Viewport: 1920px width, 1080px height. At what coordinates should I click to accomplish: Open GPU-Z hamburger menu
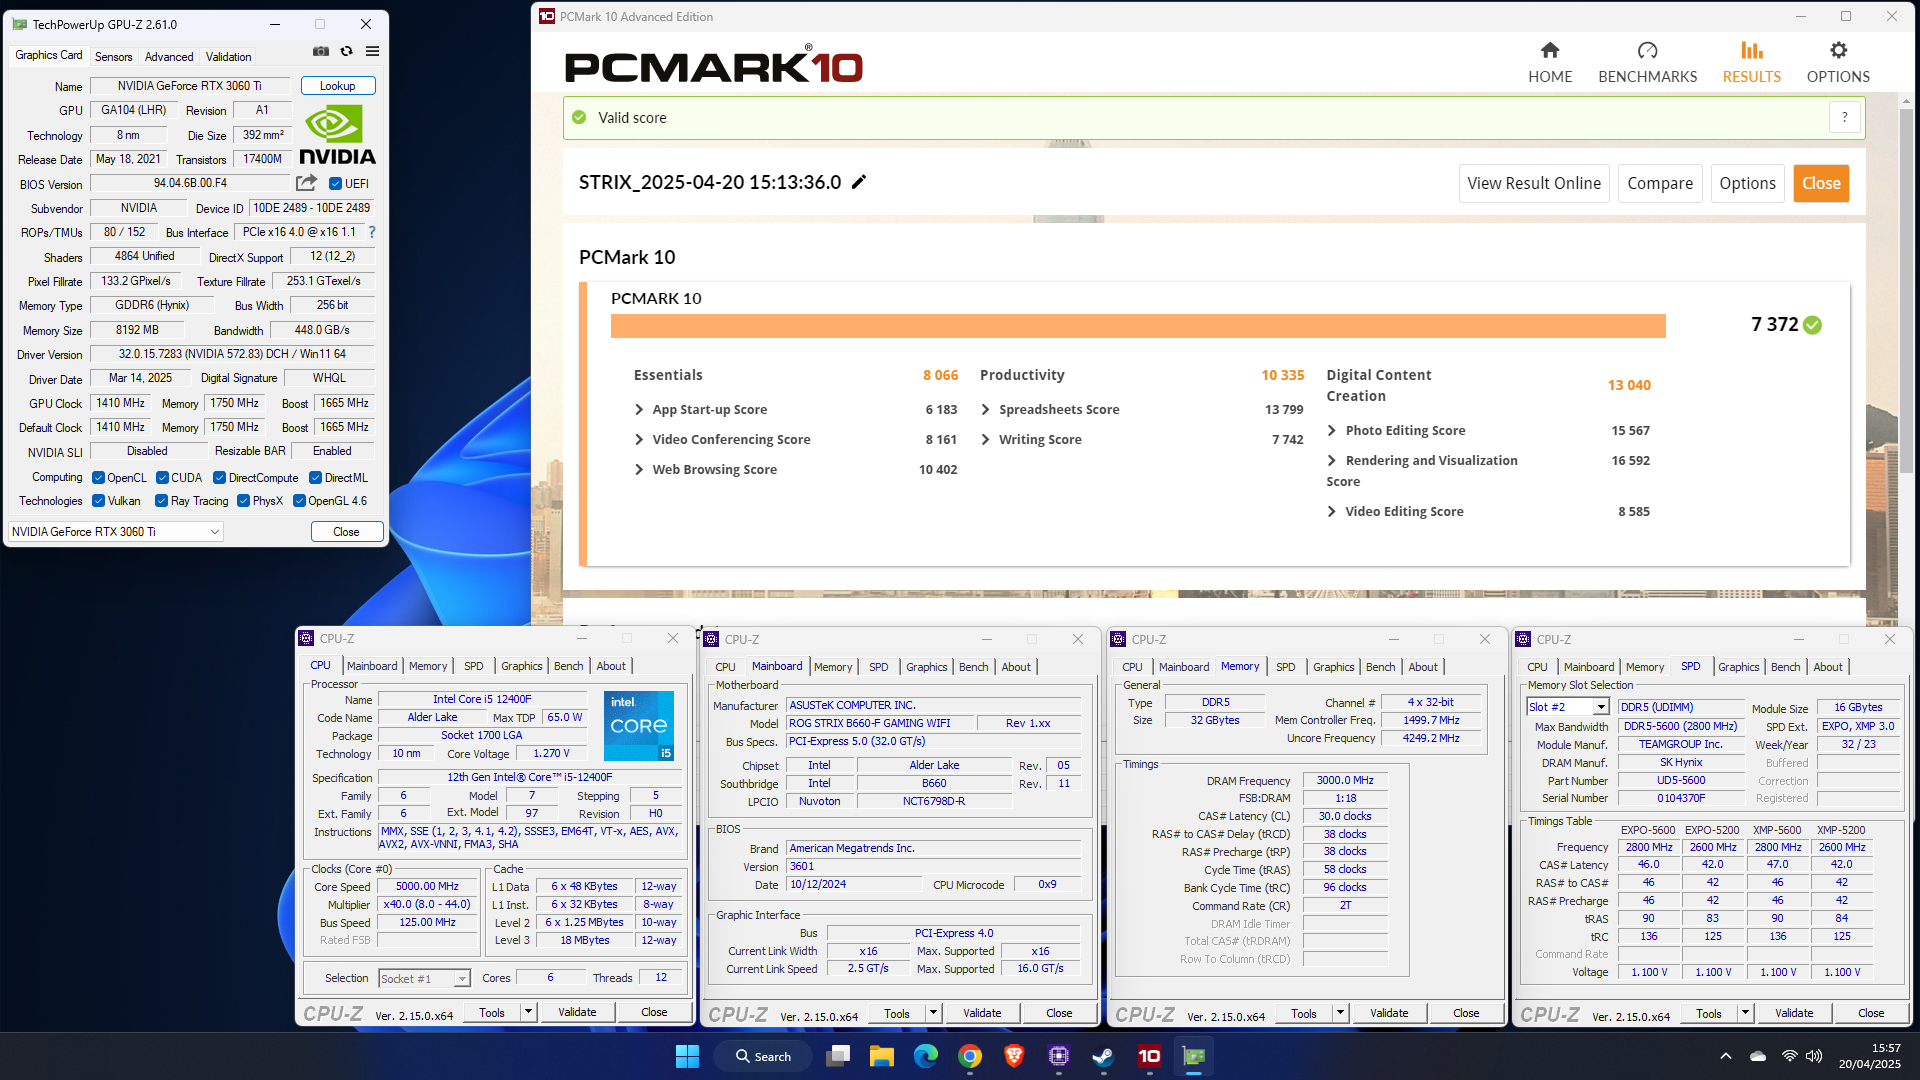(372, 51)
